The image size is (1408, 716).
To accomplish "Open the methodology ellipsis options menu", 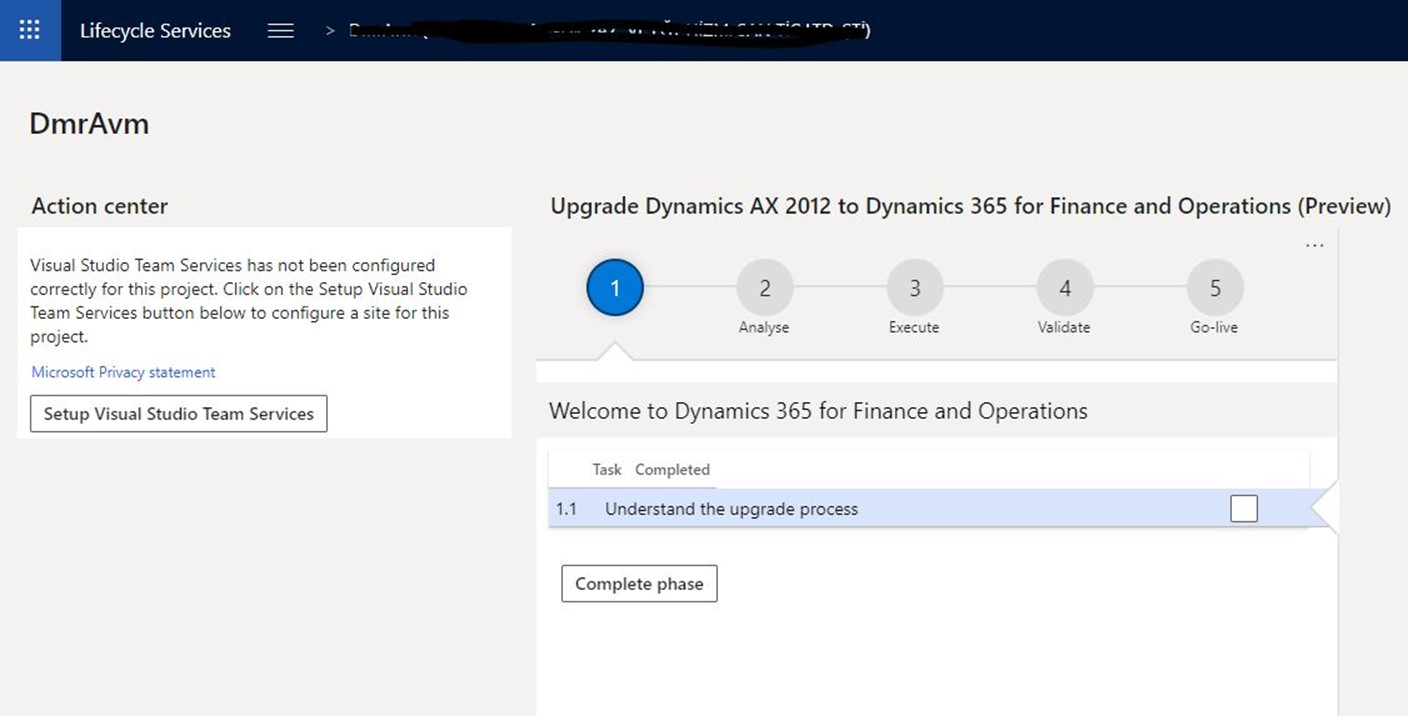I will coord(1314,246).
